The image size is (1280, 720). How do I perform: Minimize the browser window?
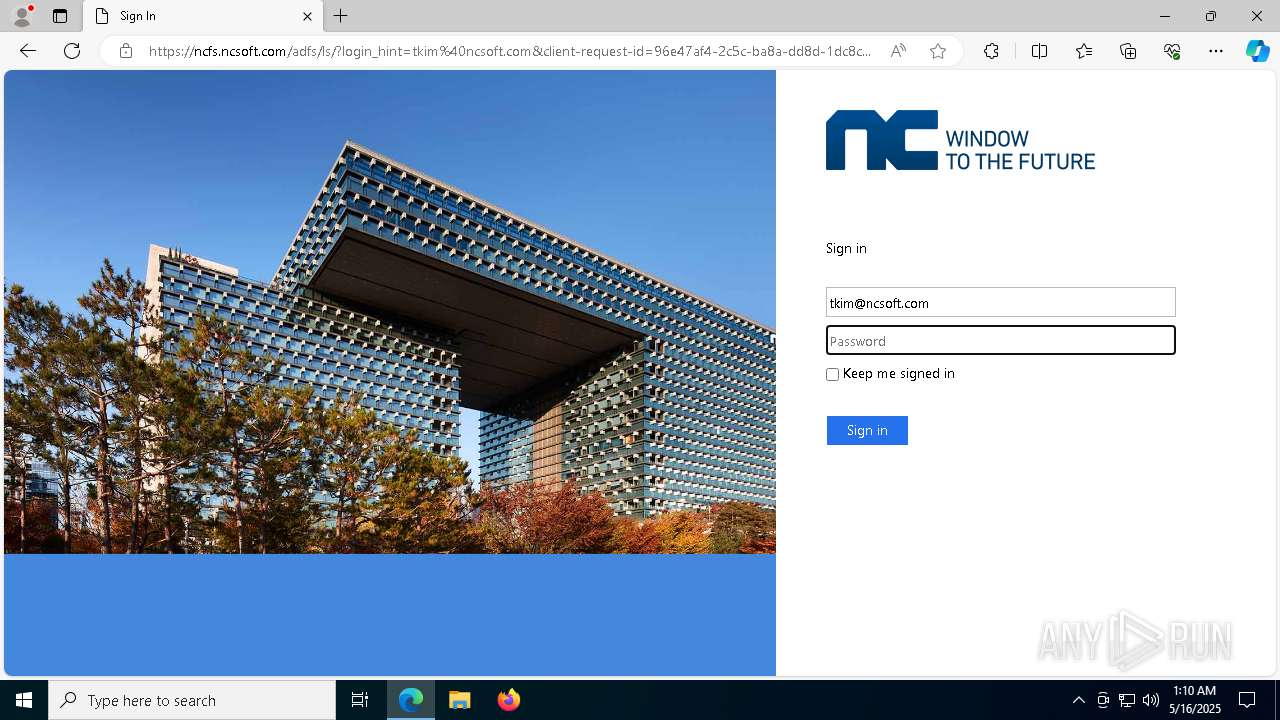tap(1165, 16)
